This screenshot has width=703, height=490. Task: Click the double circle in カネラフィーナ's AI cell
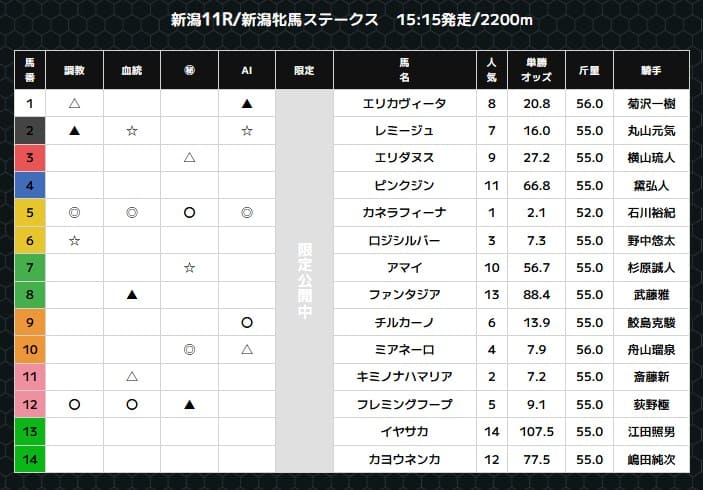click(246, 212)
